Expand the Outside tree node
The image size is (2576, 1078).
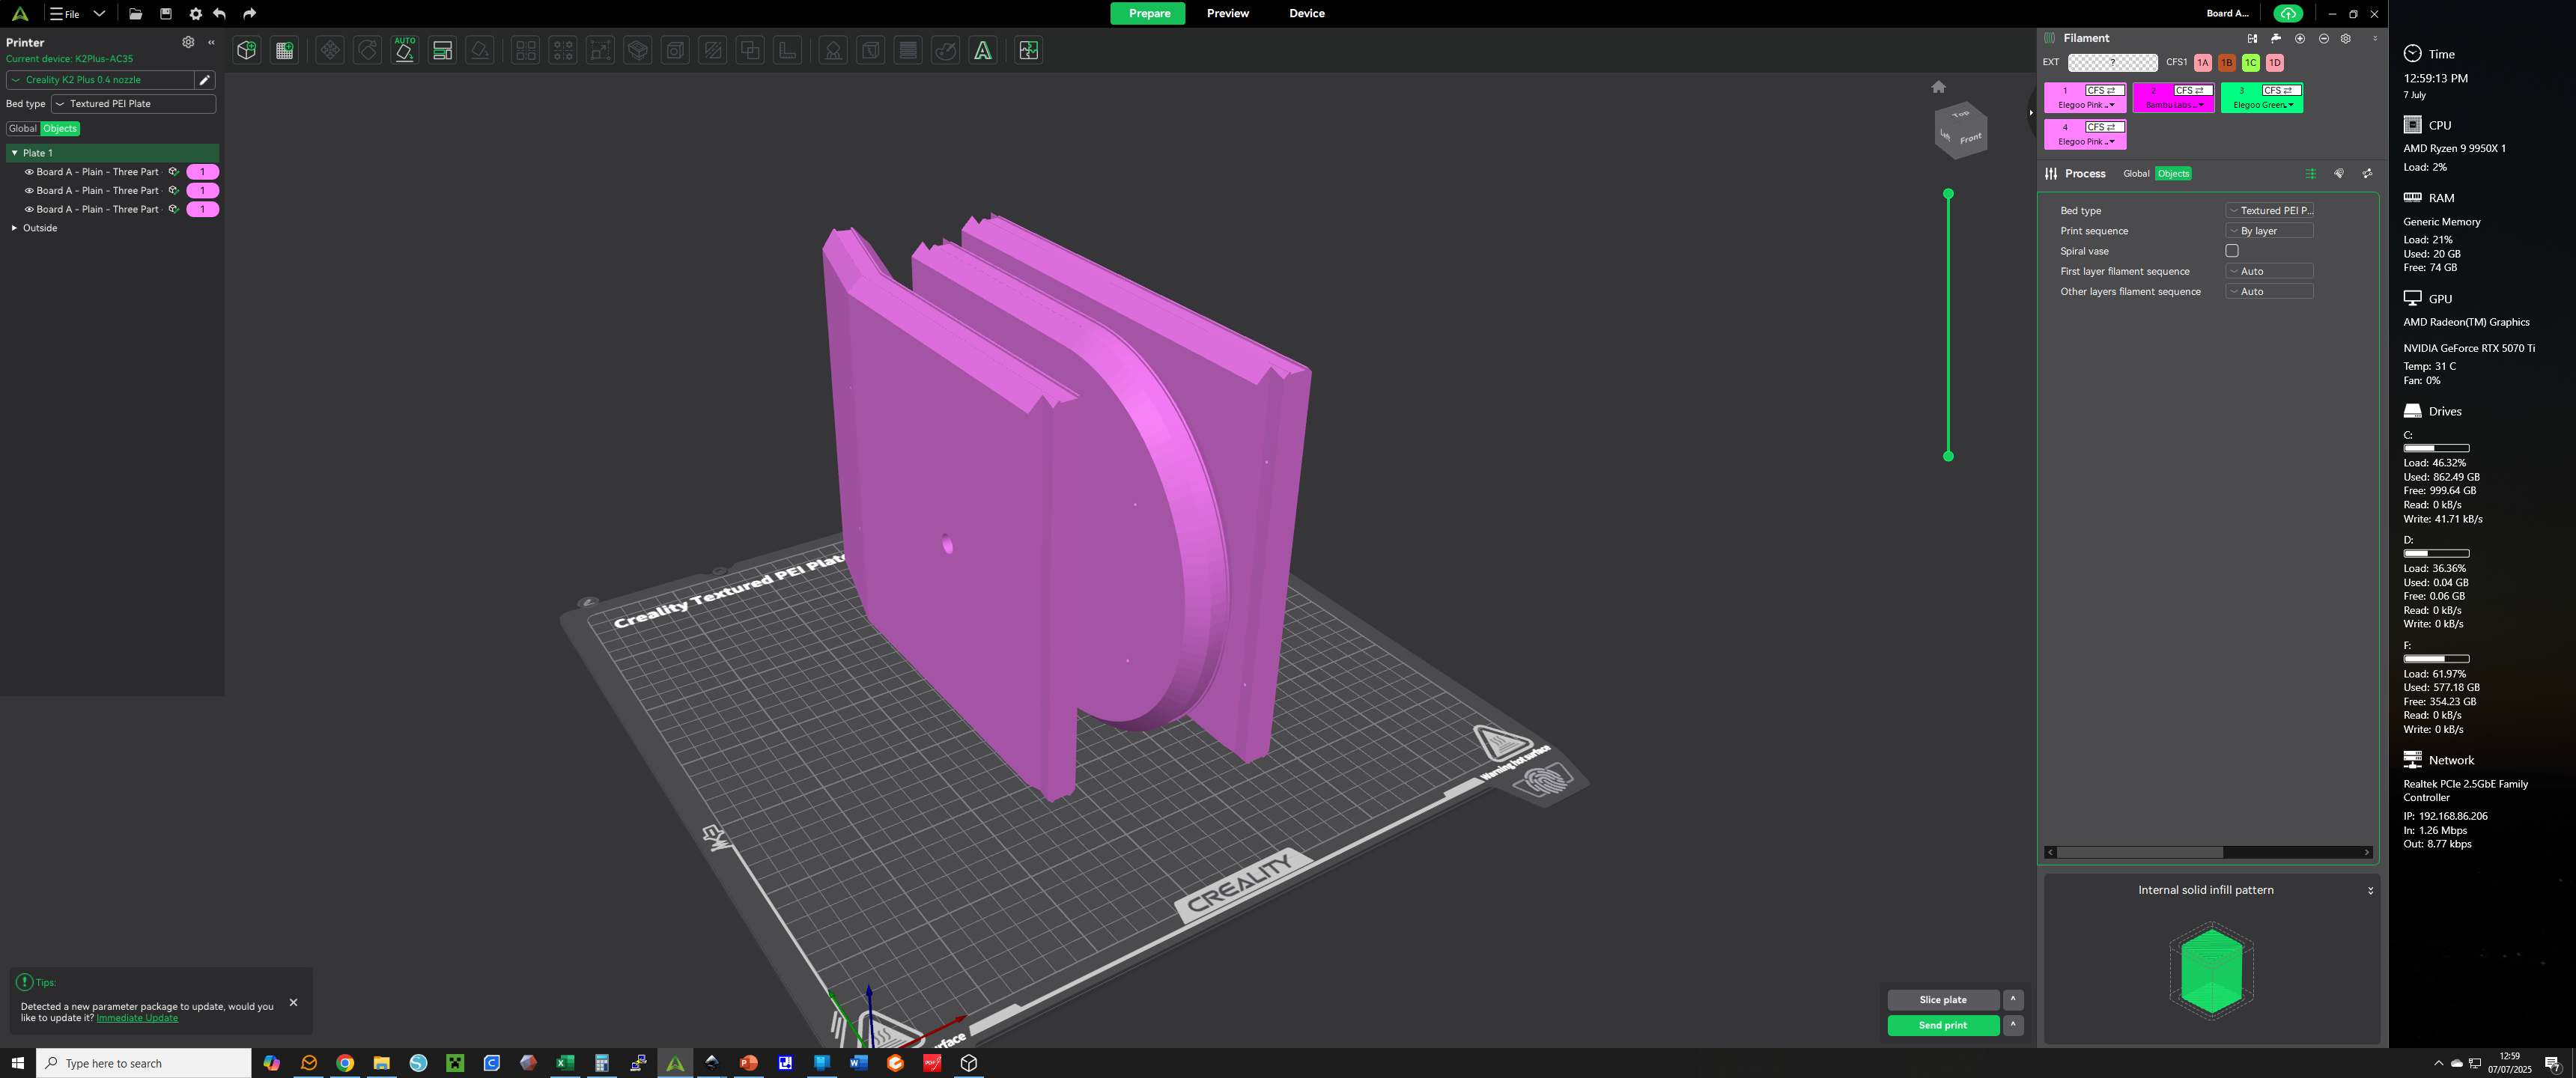[14, 228]
